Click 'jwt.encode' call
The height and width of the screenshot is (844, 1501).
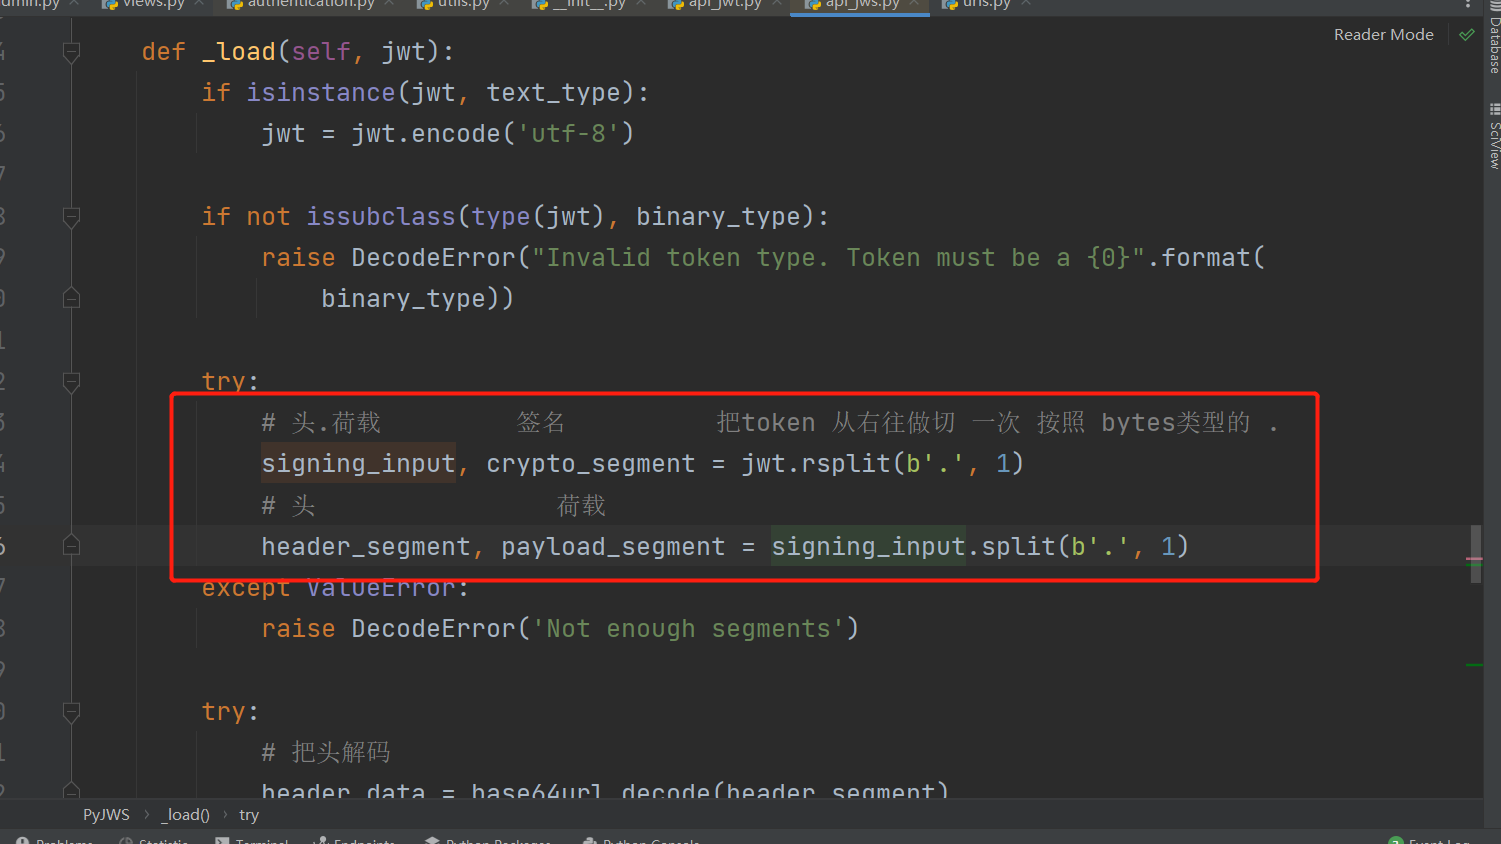click(426, 134)
